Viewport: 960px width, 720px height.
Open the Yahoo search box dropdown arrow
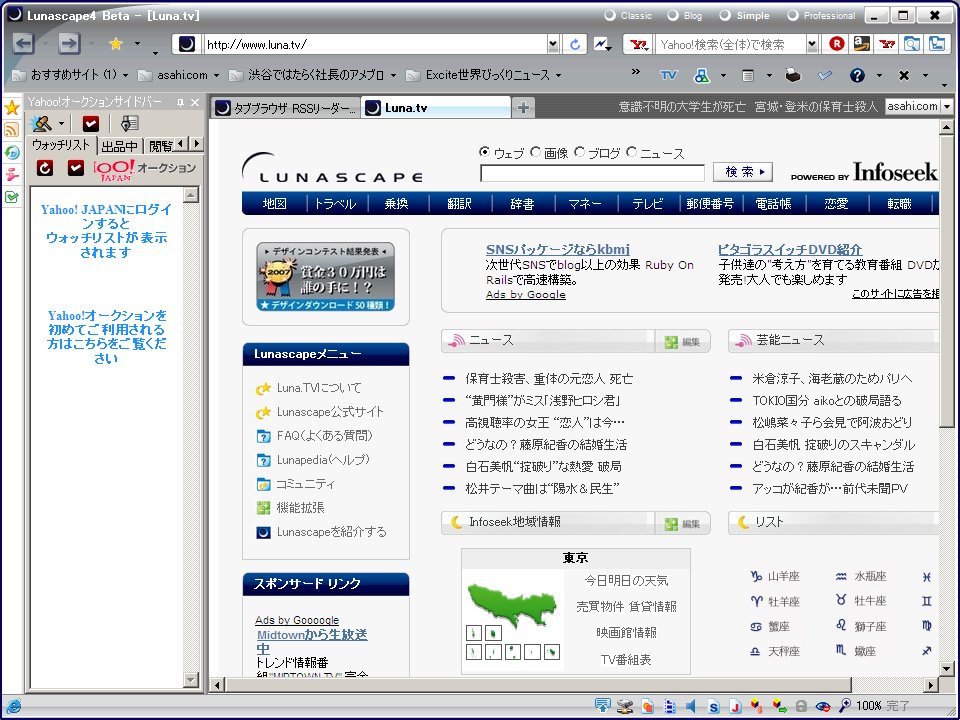(x=812, y=44)
